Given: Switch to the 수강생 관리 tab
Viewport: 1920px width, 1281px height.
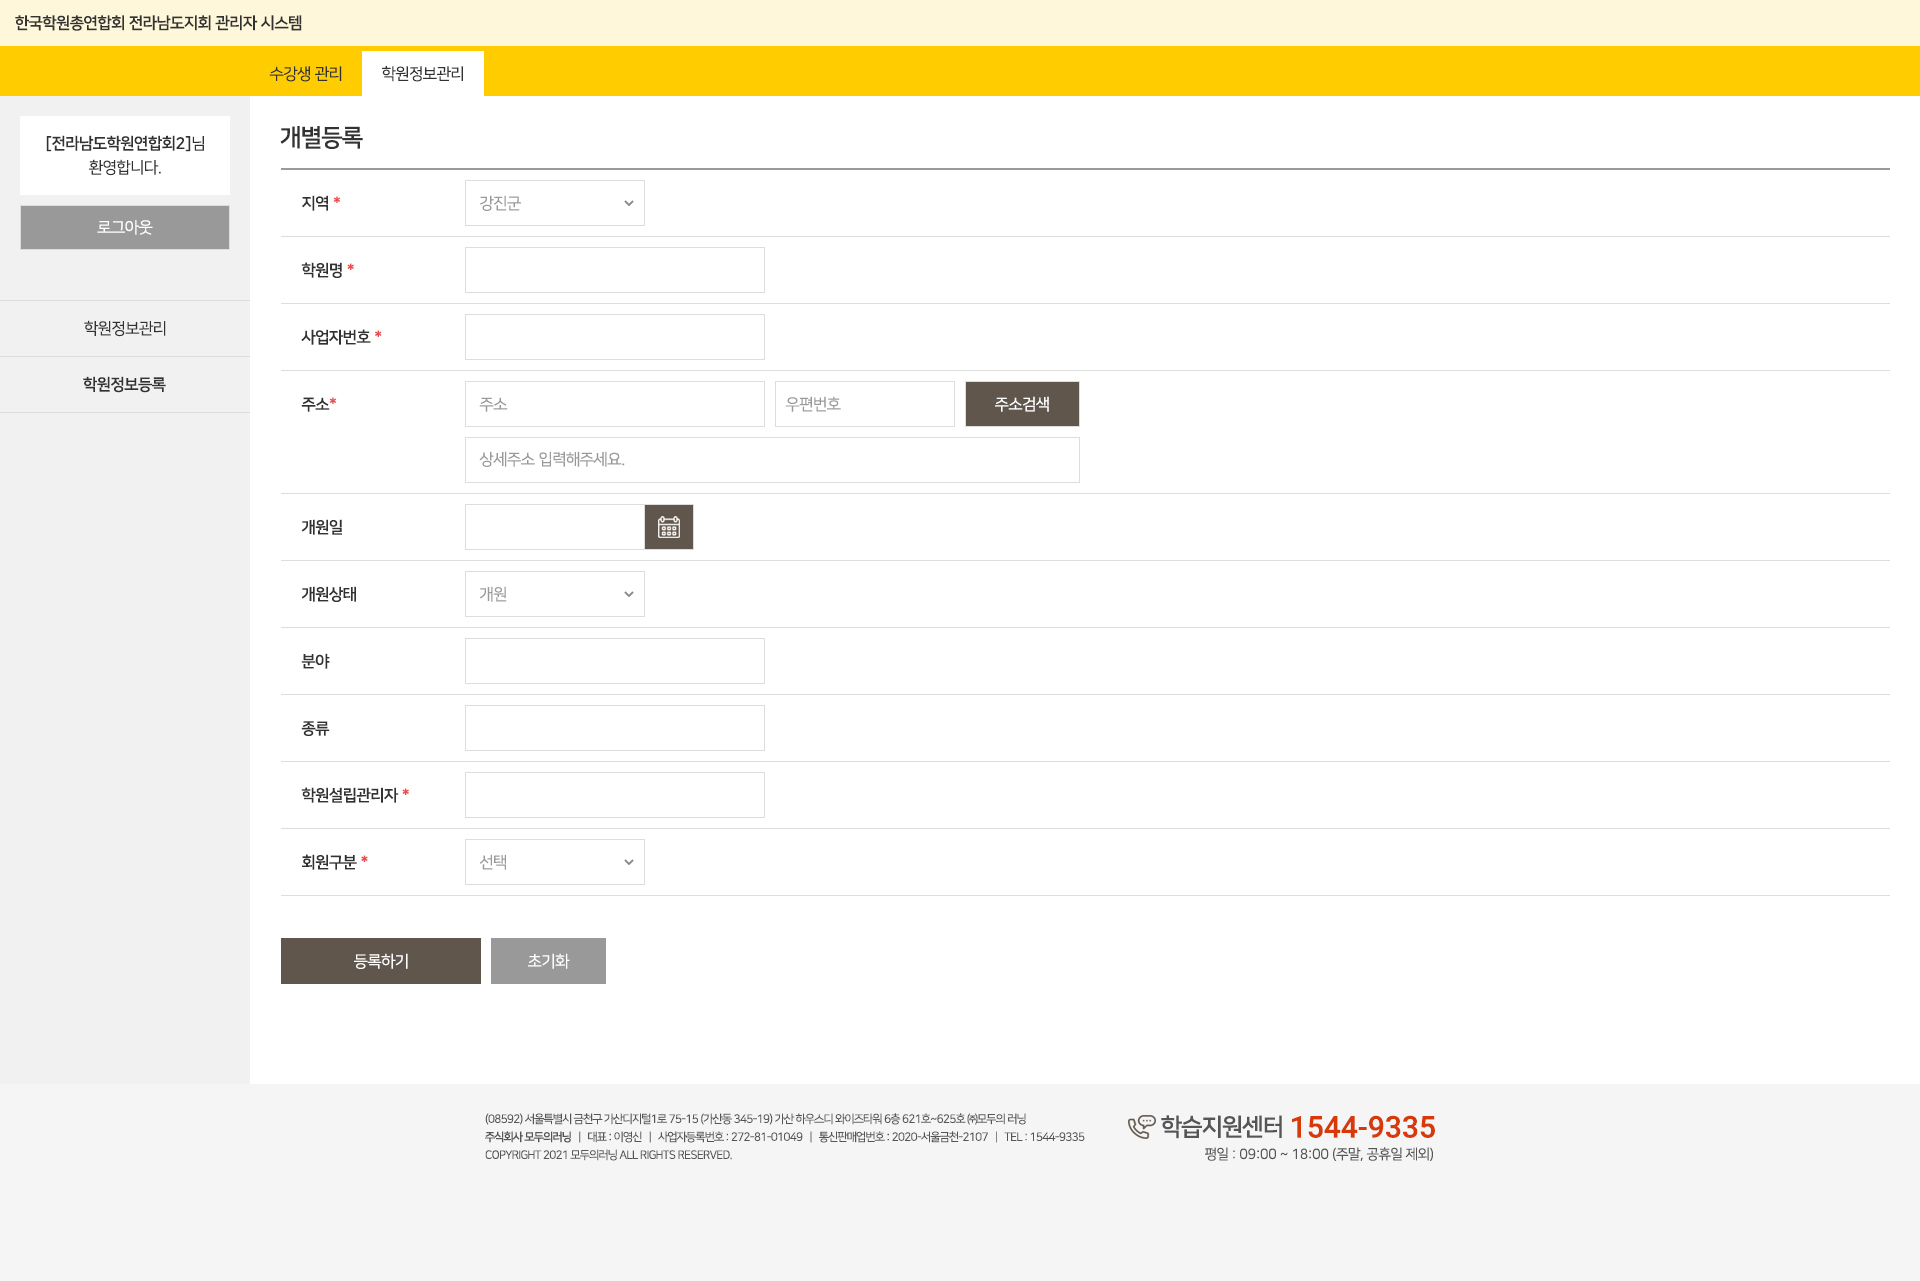Looking at the screenshot, I should pyautogui.click(x=305, y=74).
